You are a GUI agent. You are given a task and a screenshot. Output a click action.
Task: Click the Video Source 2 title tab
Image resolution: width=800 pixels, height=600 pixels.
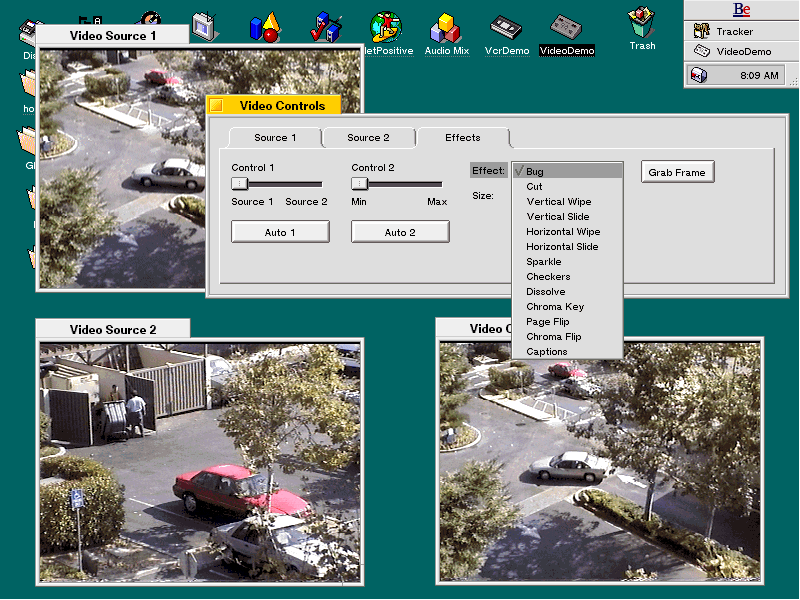pos(112,330)
